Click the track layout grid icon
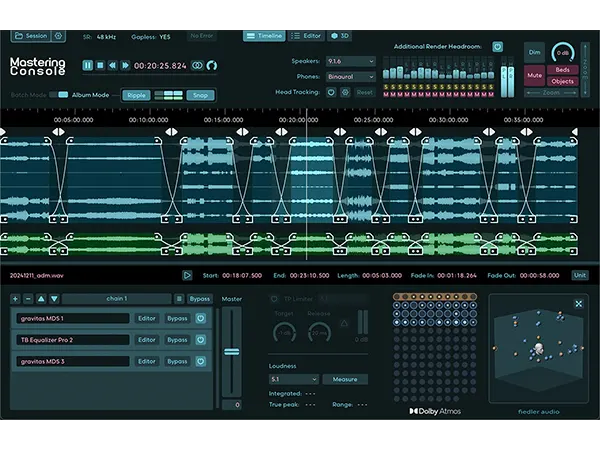 coord(168,95)
